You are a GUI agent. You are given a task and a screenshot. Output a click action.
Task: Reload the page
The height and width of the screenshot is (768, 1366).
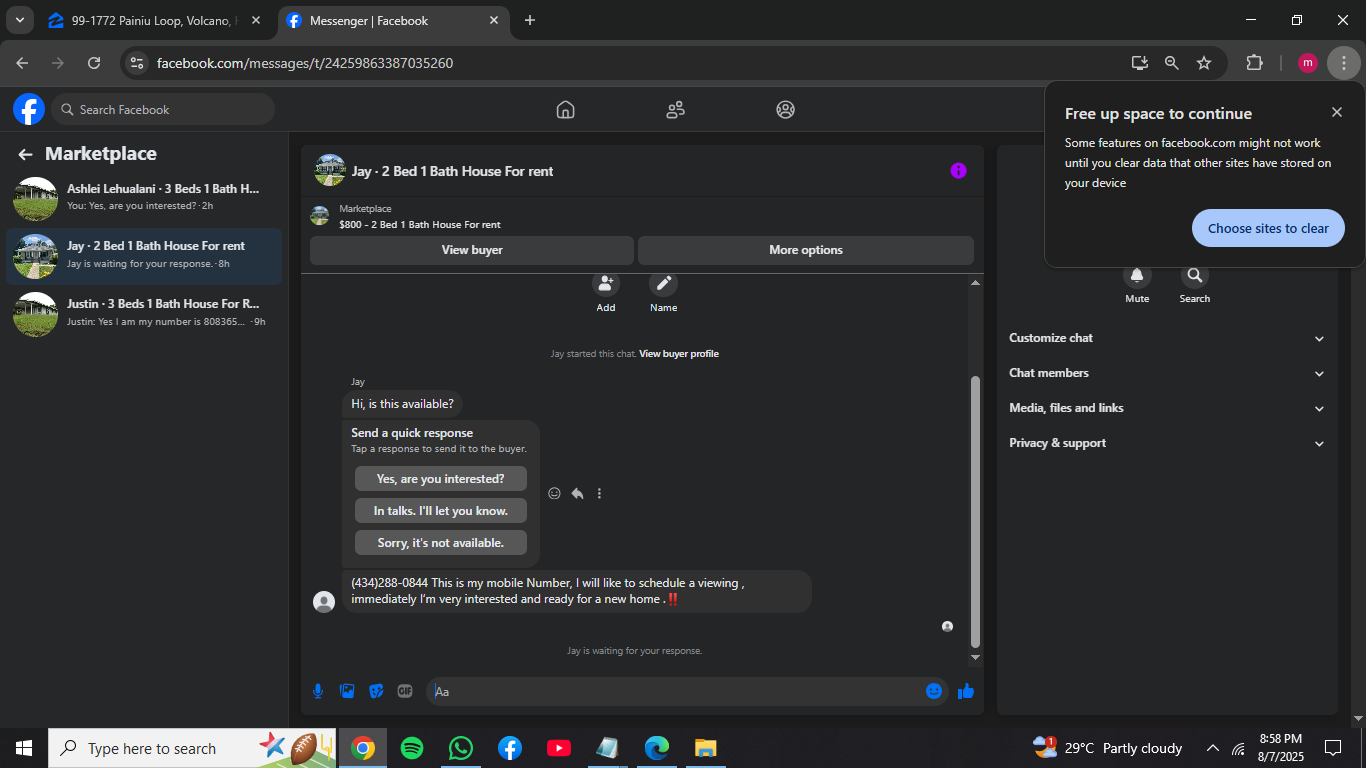pos(94,63)
